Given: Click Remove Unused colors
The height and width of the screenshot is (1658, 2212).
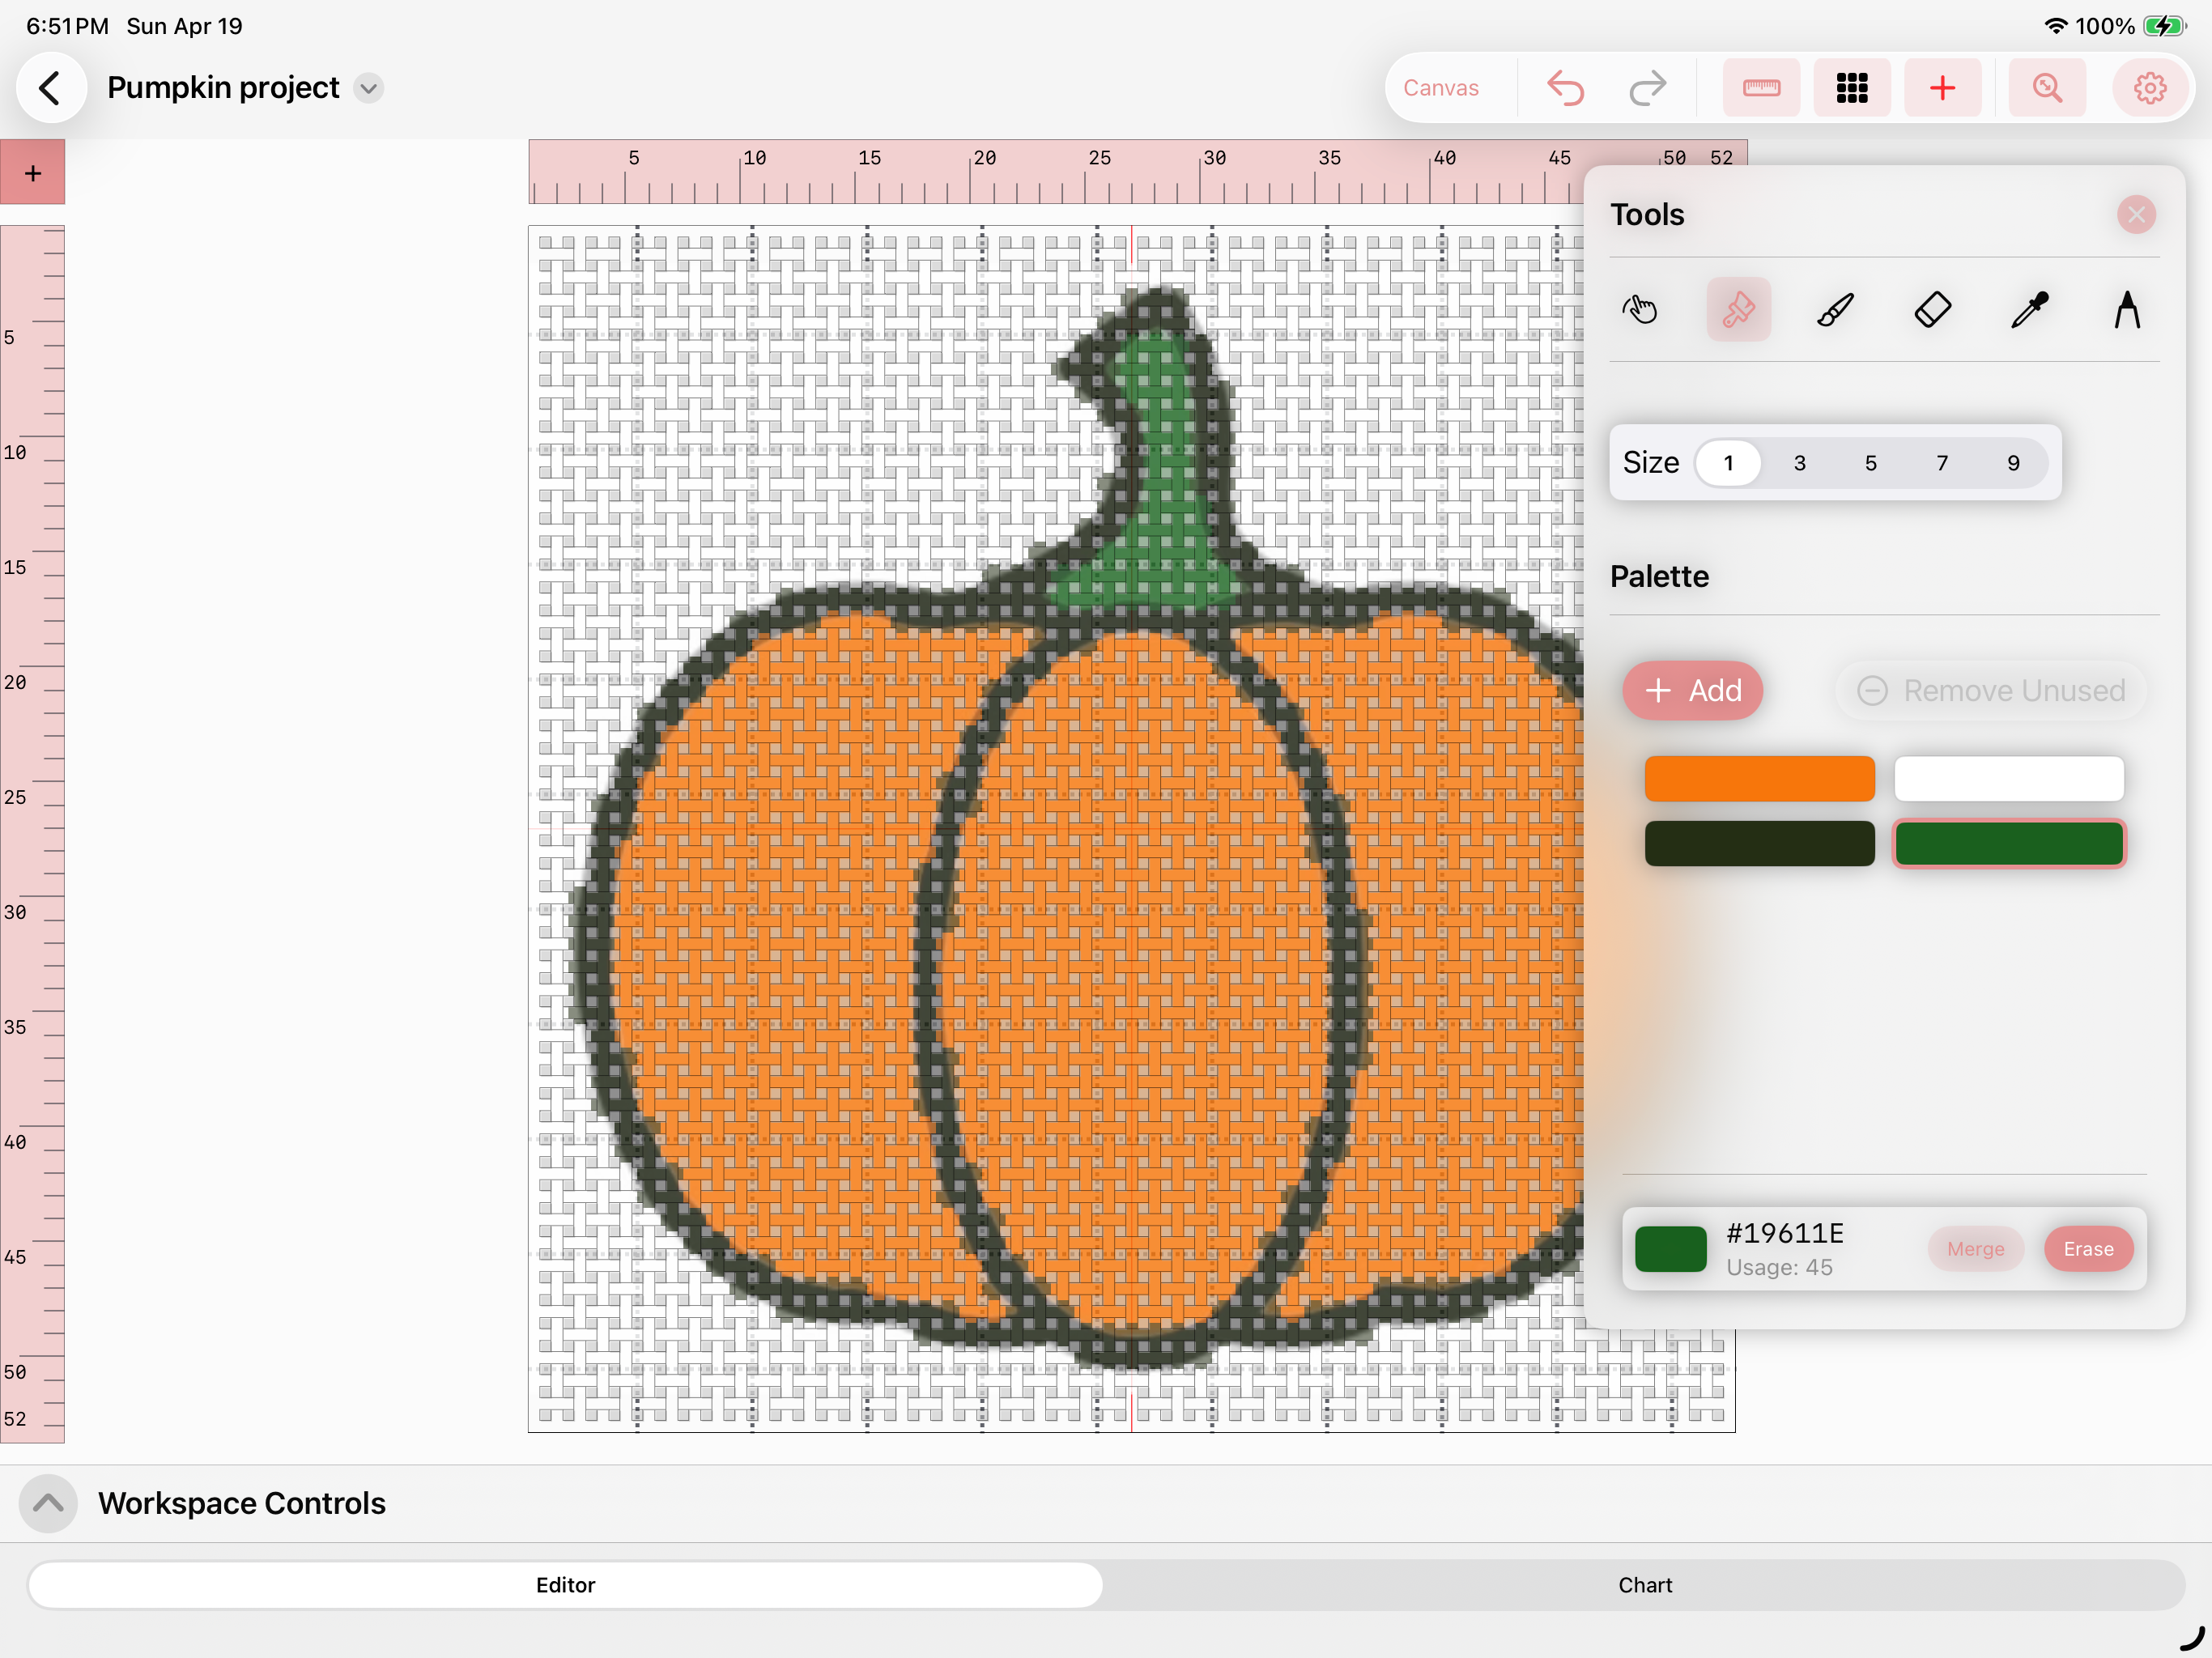Looking at the screenshot, I should 1991,690.
